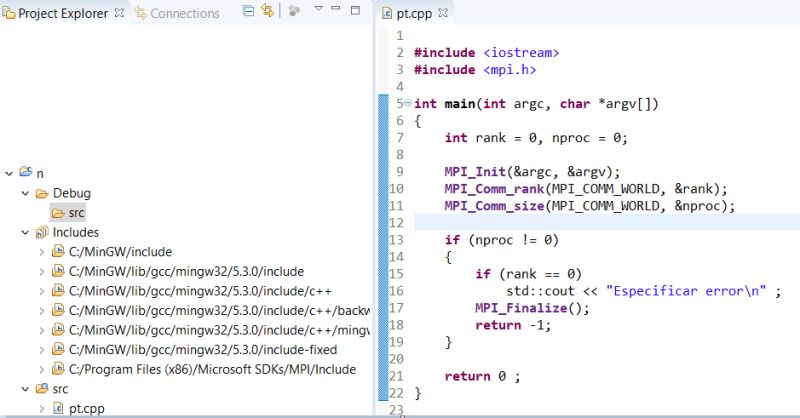Place cursor on empty line 12
The image size is (800, 418).
coord(607,223)
